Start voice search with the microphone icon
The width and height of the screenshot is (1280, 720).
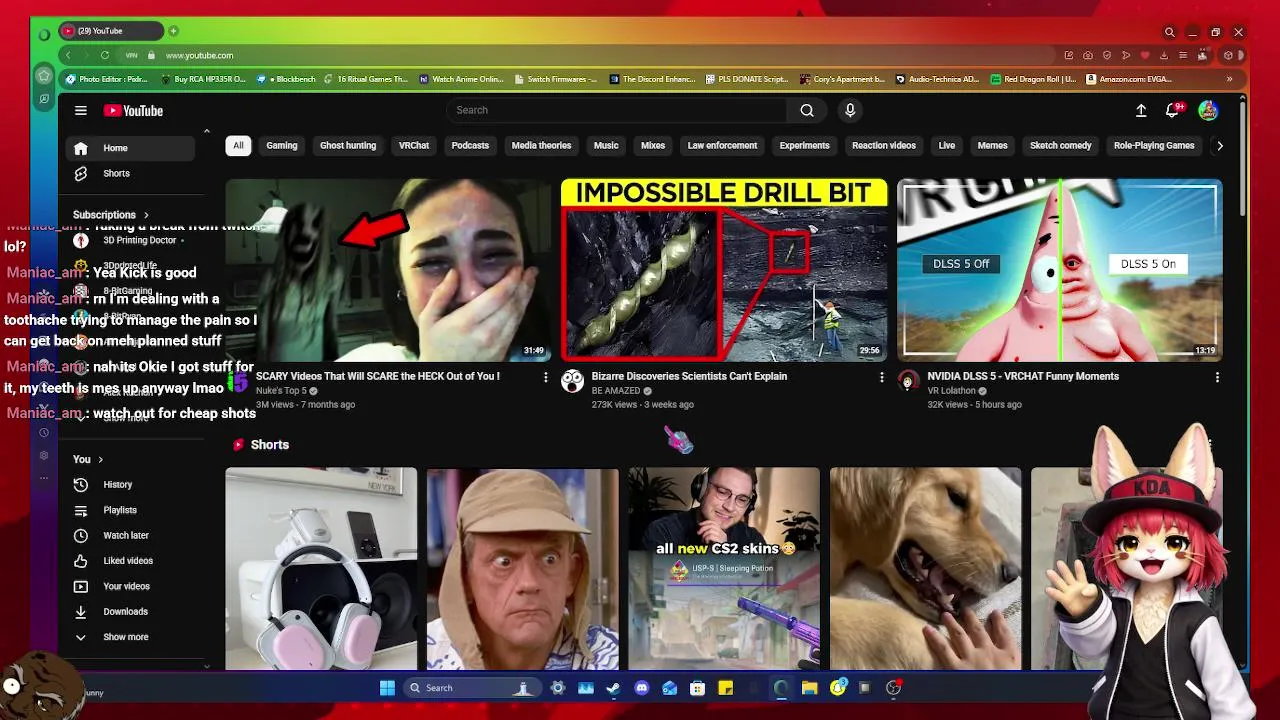point(850,110)
